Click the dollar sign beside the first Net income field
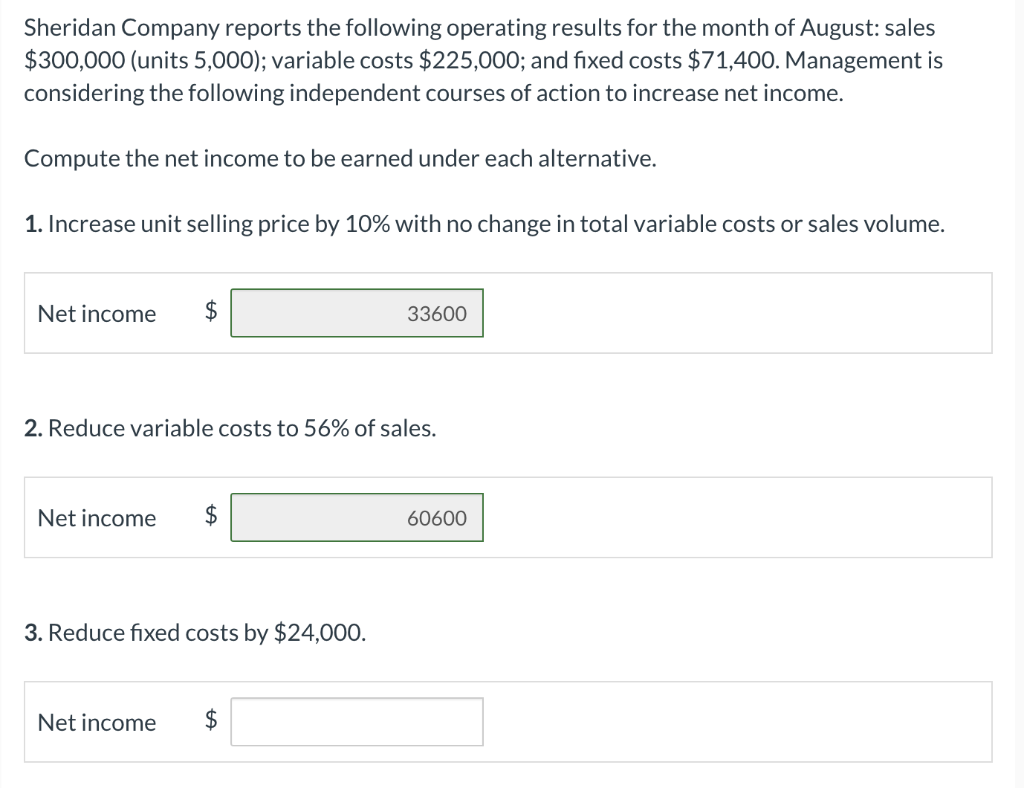The width and height of the screenshot is (1024, 788). point(208,313)
